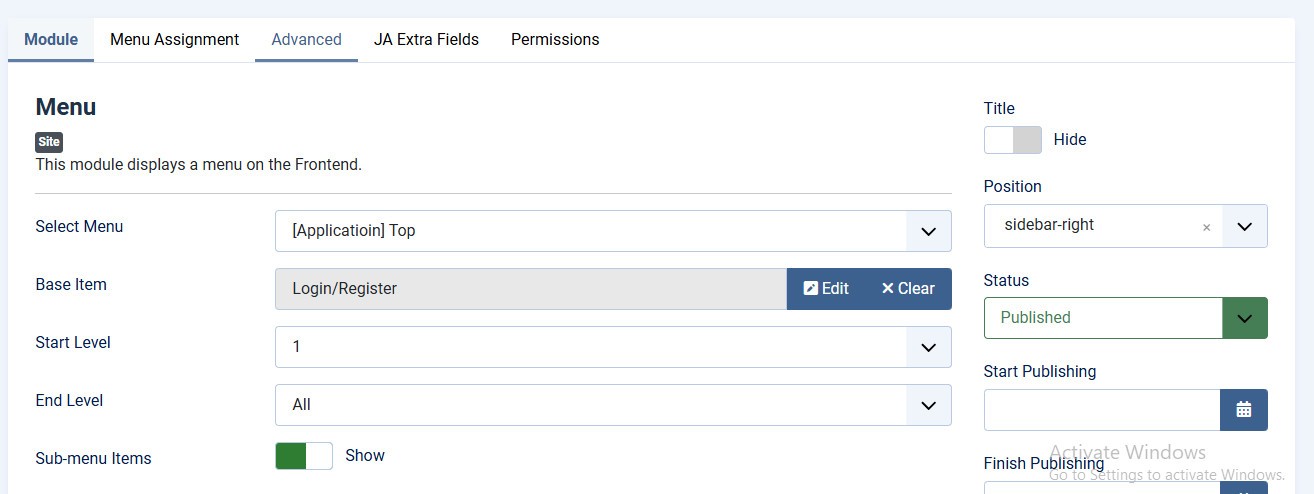Switch to the Menu Assignment tab
Screen dimensions: 1314x494
point(174,40)
